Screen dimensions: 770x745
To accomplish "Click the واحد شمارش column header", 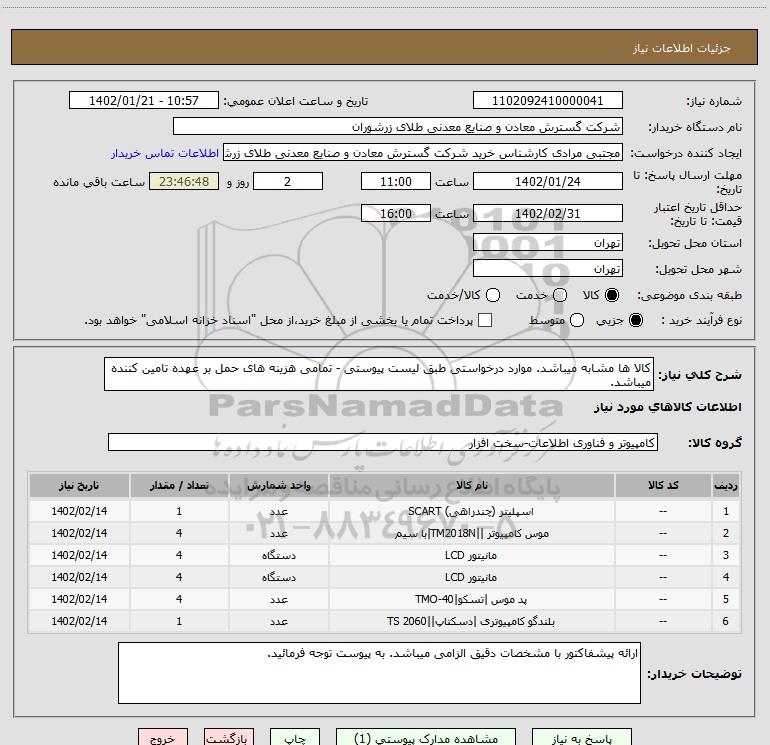I will coord(278,486).
